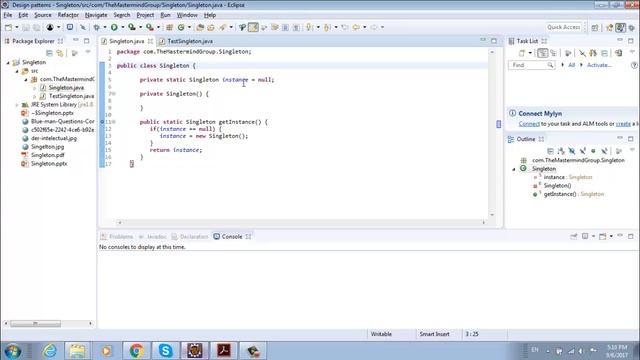Click the Open Perspective icon

coord(595,27)
